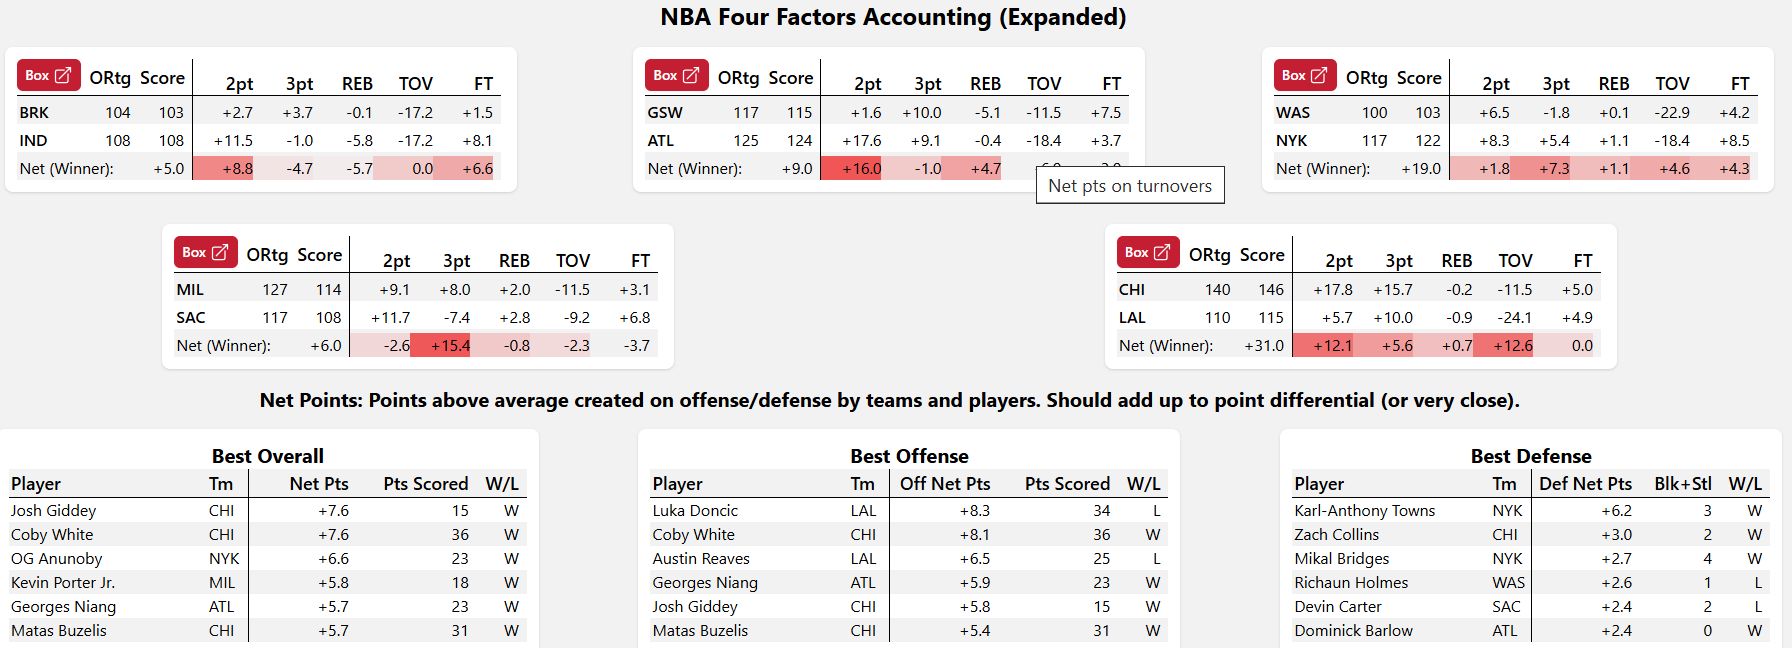Click the TOV header in the BRK-IND card
This screenshot has height=648, width=1792.
coord(416,84)
